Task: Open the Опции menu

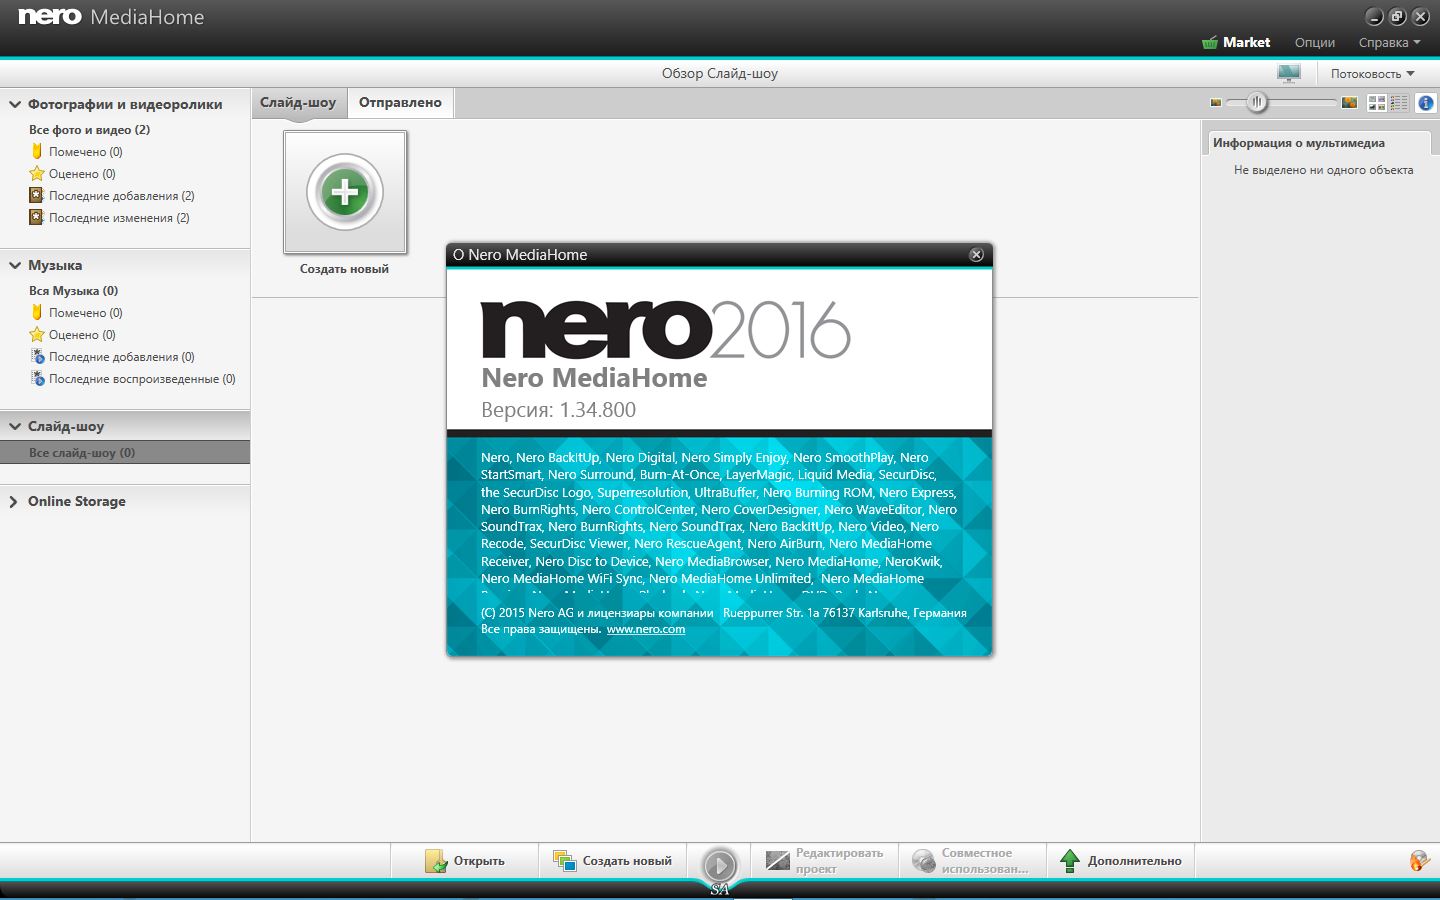Action: 1314,42
